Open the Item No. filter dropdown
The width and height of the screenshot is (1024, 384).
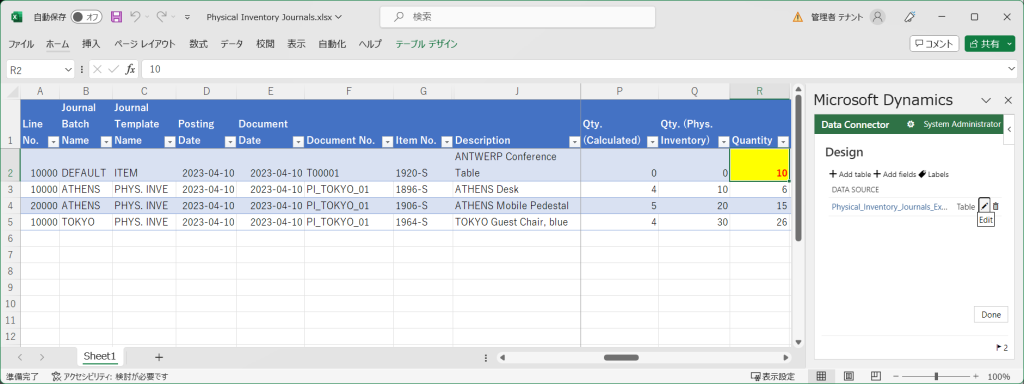point(447,141)
